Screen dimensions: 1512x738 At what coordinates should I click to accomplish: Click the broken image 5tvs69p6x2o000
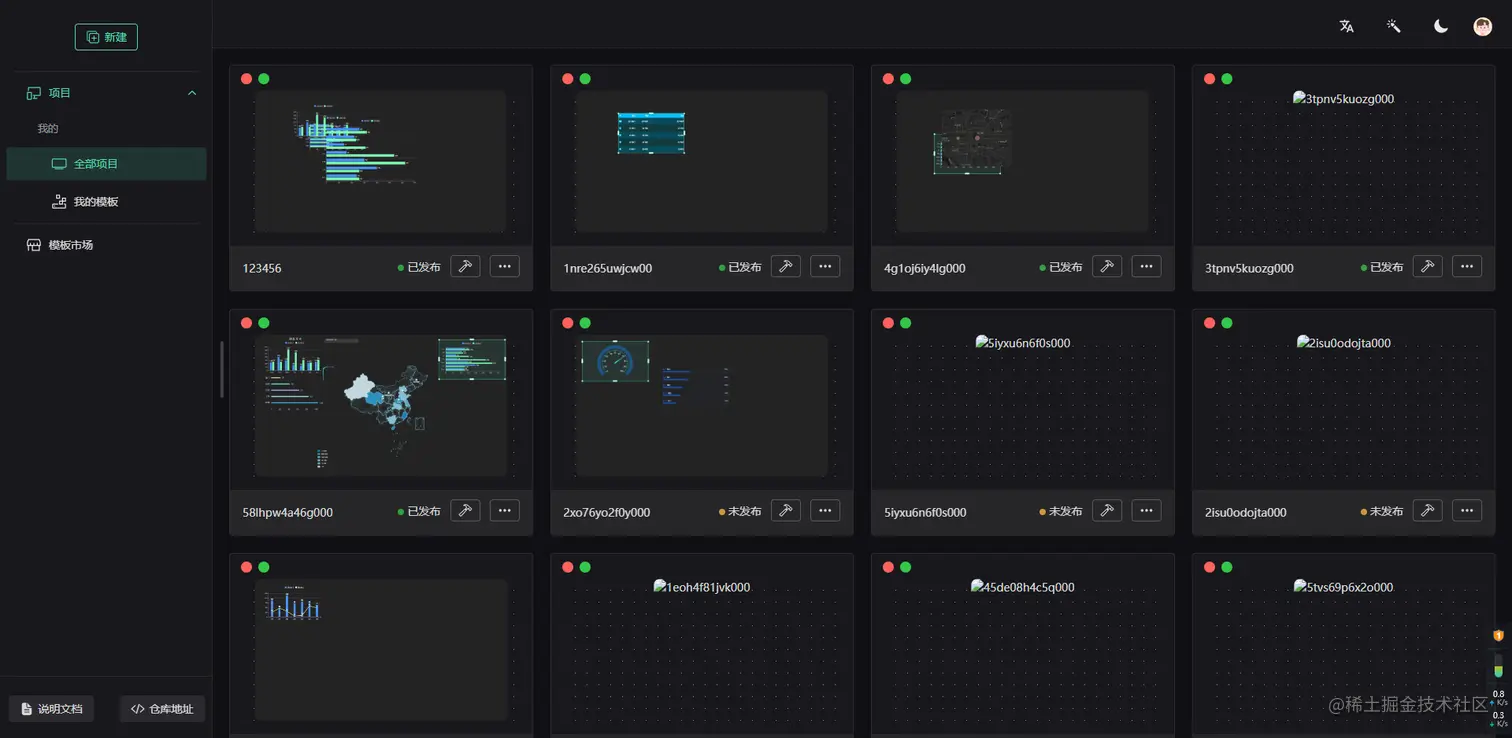(1344, 587)
